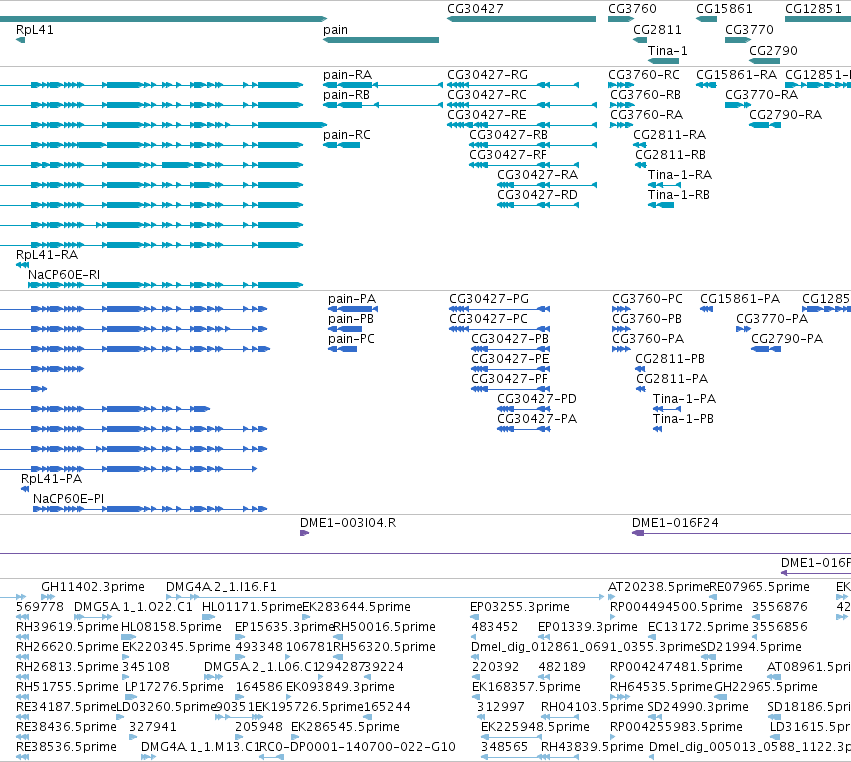Select the CG2811 gene glyph
The height and width of the screenshot is (762, 851).
(x=640, y=40)
